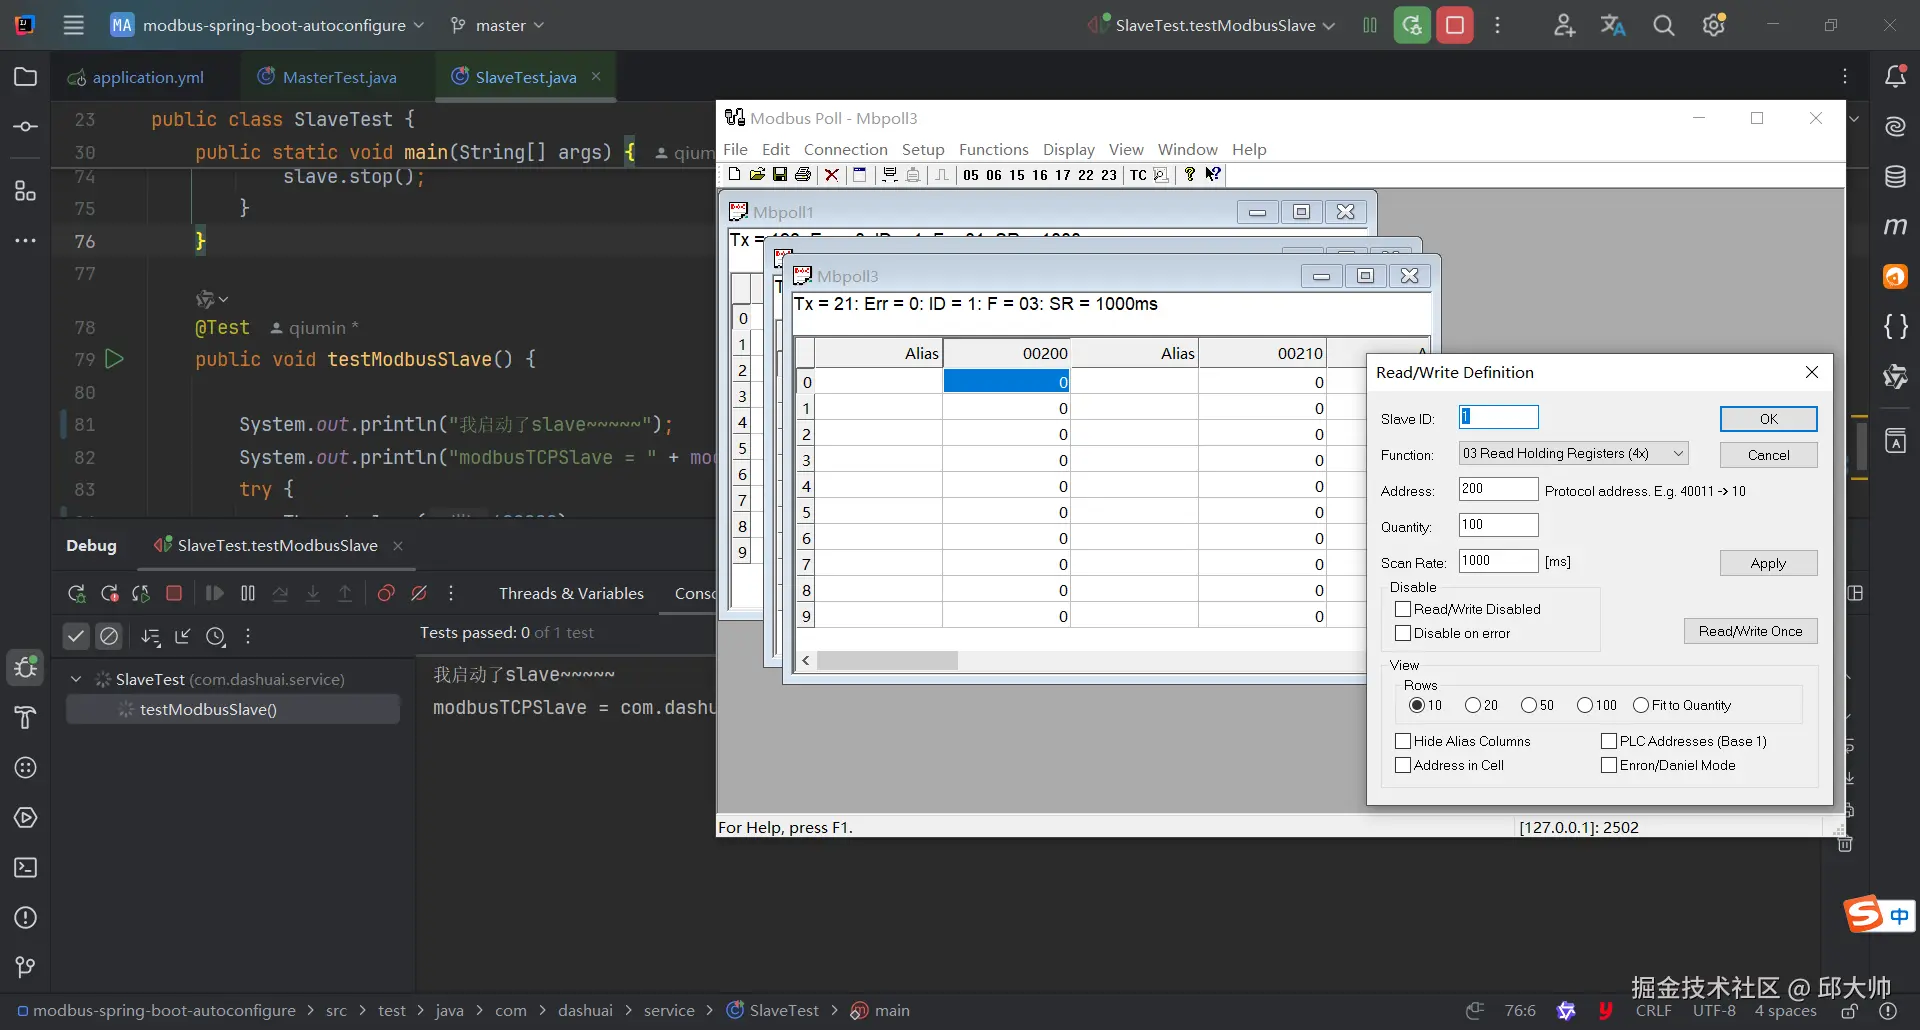1920x1030 pixels.
Task: Switch to the MasterTest.java tab
Action: 338,77
